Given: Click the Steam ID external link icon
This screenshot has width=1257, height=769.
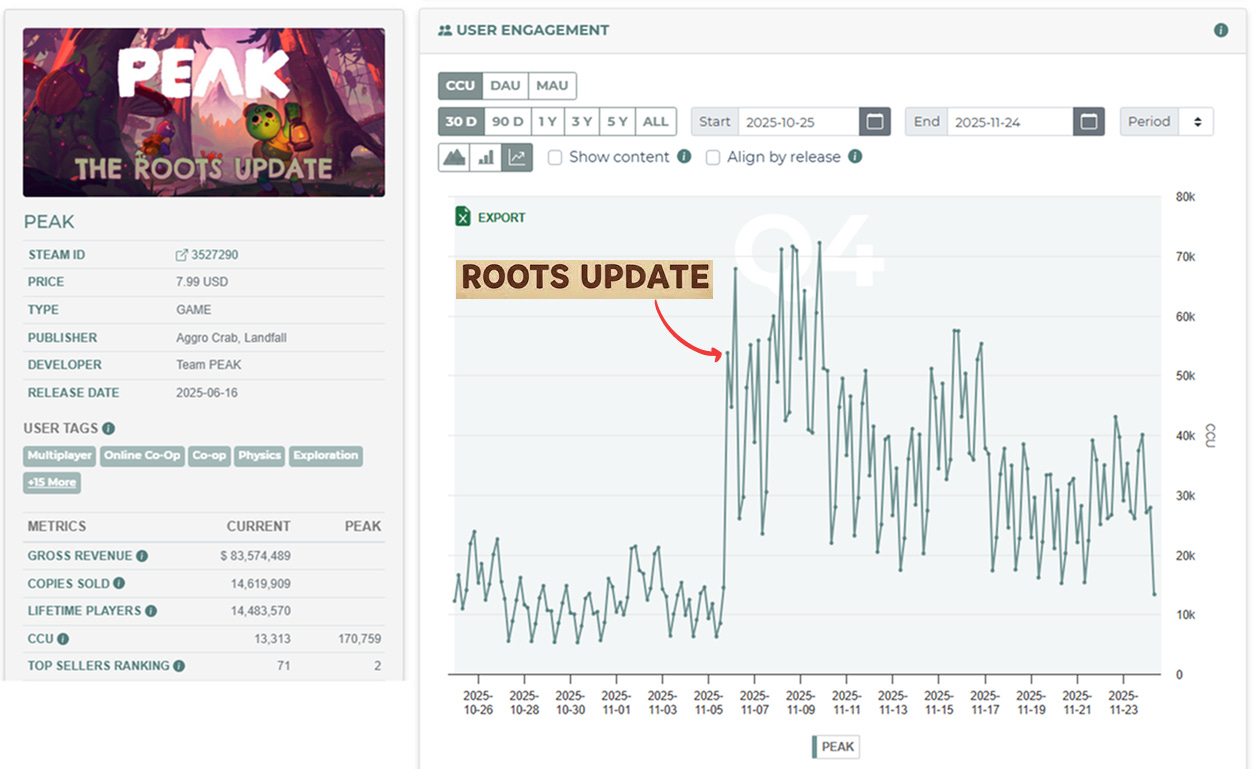Looking at the screenshot, I should tap(182, 255).
